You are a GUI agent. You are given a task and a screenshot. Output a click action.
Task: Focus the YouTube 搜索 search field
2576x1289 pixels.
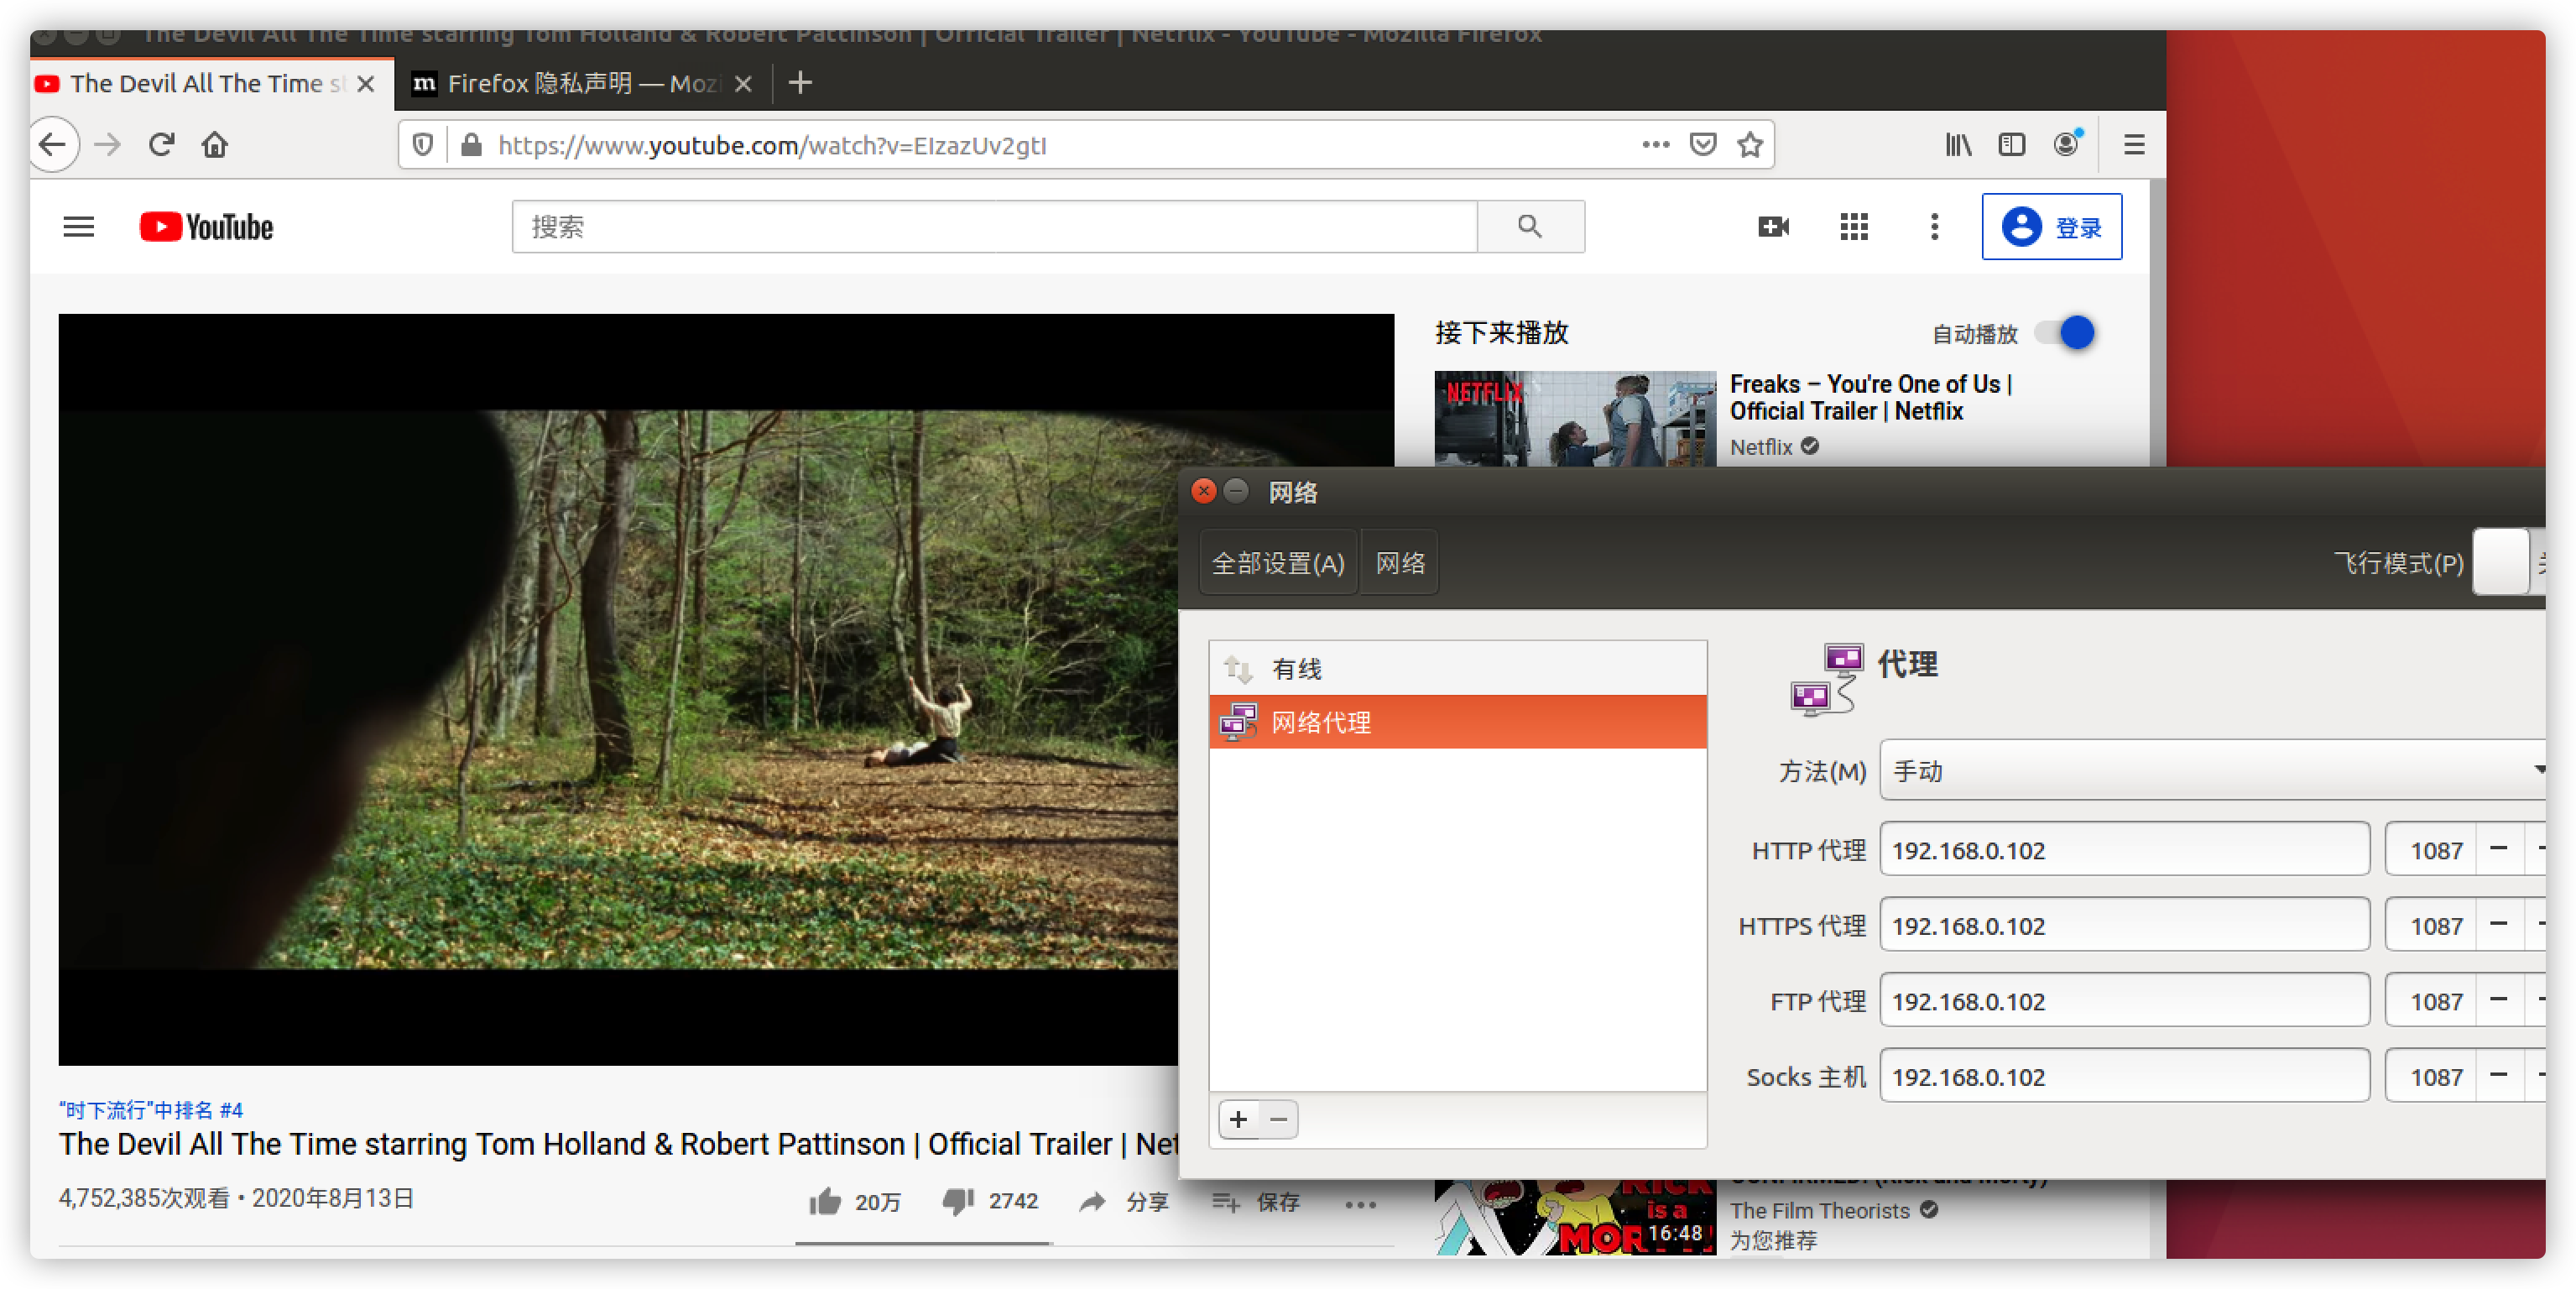coord(994,227)
